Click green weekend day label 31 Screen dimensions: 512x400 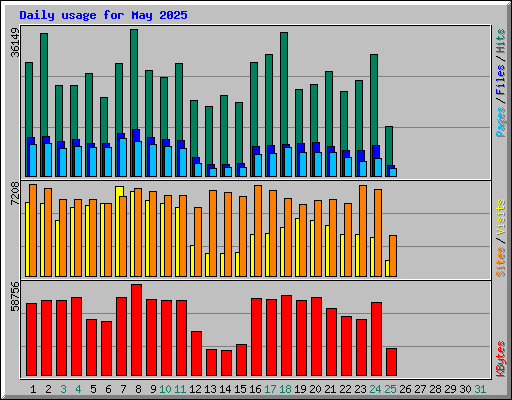(480, 389)
